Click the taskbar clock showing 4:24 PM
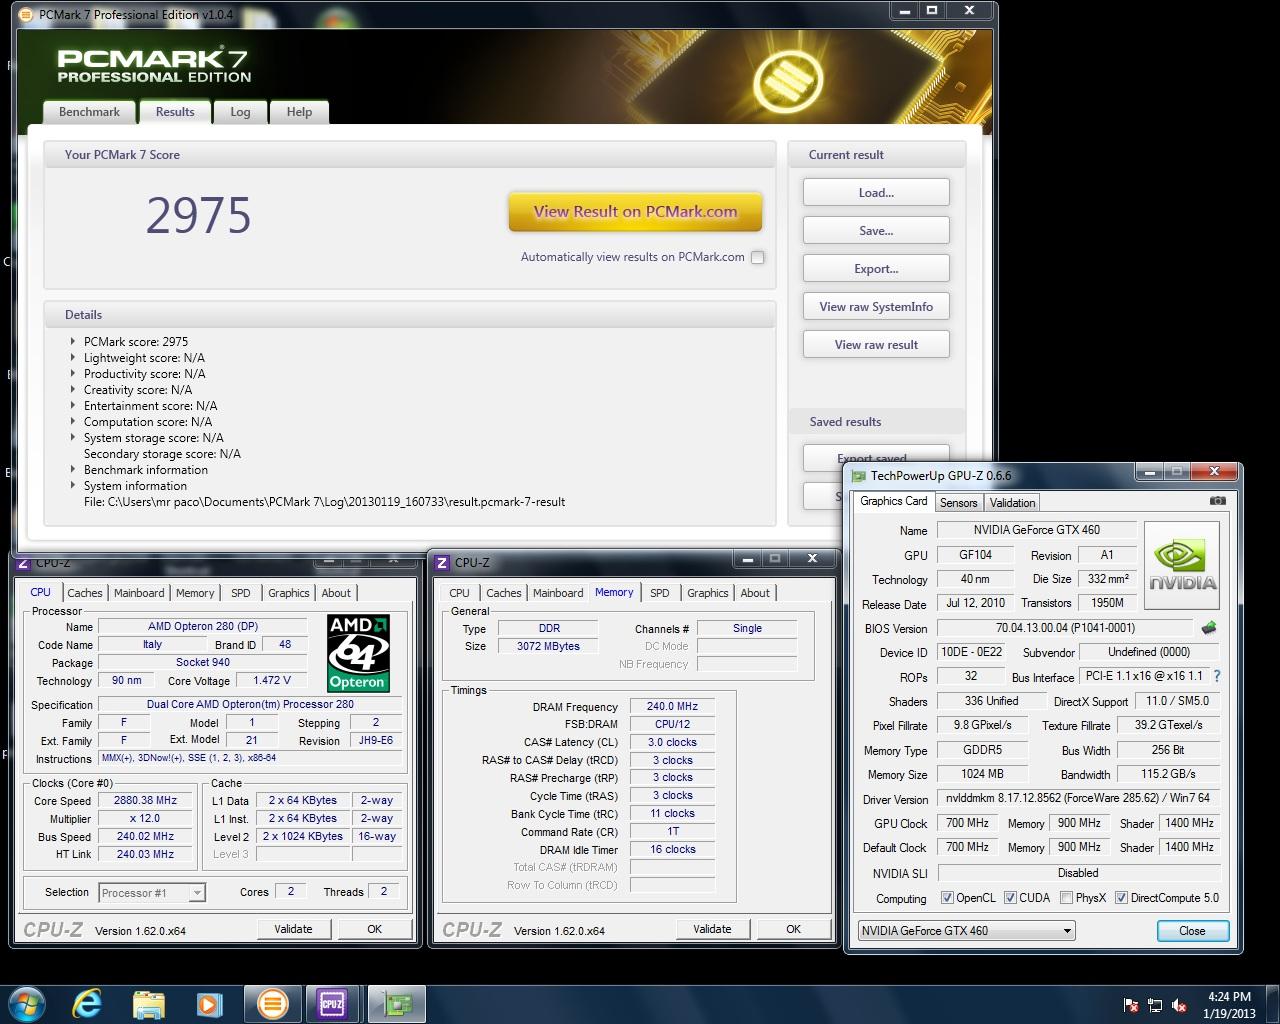Image resolution: width=1280 pixels, height=1024 pixels. [x=1229, y=1005]
